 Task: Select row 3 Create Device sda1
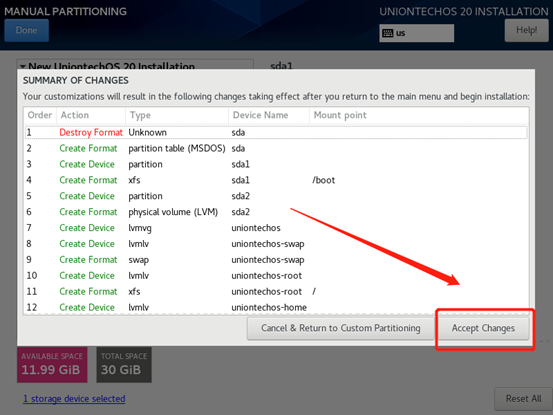tap(276, 164)
